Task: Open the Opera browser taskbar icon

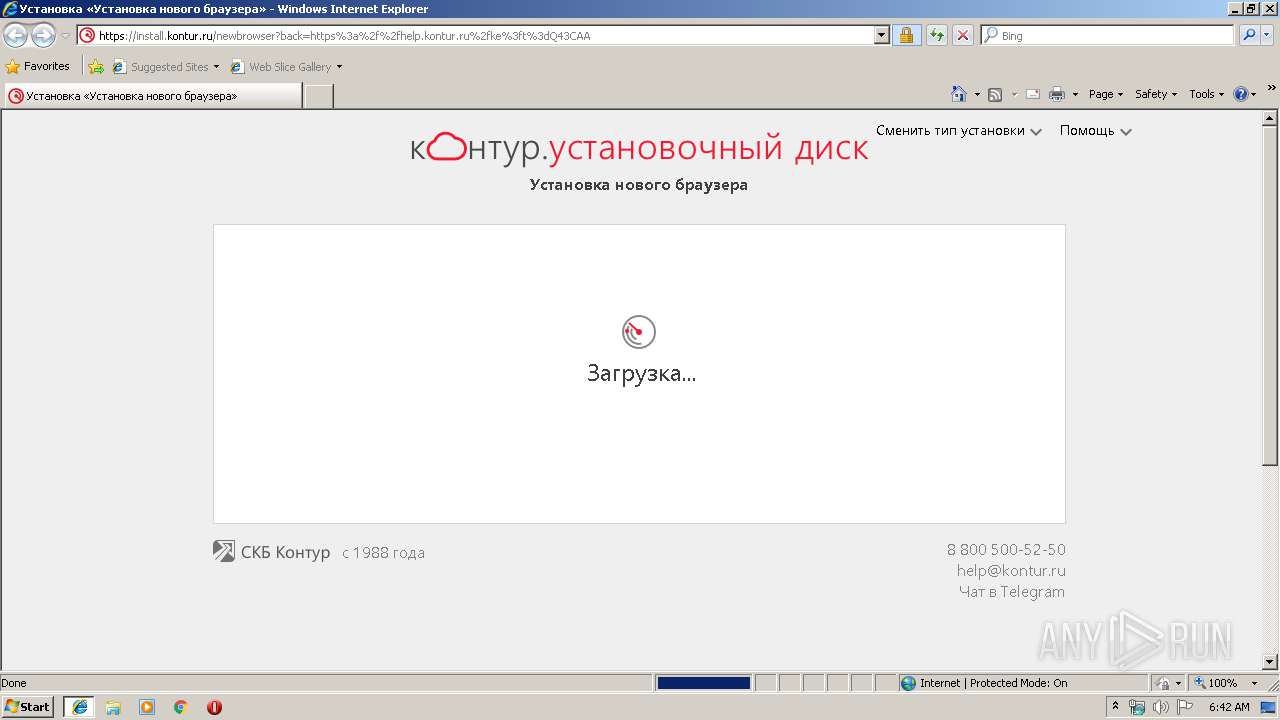Action: 214,707
